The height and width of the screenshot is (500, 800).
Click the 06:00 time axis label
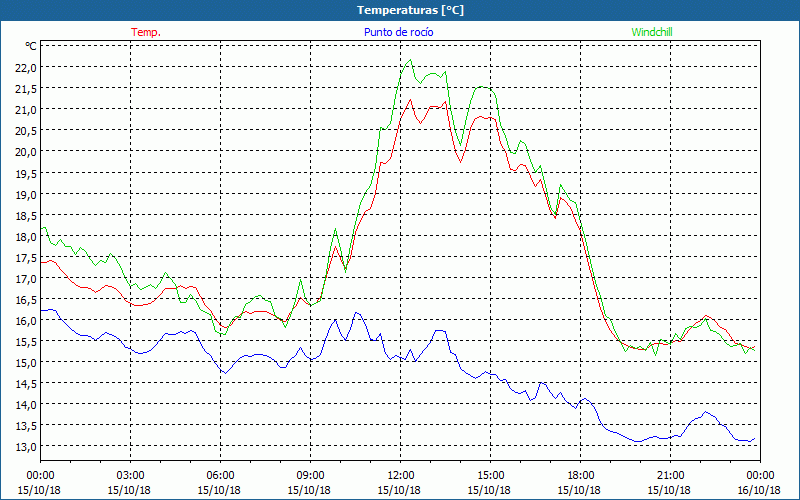221,475
